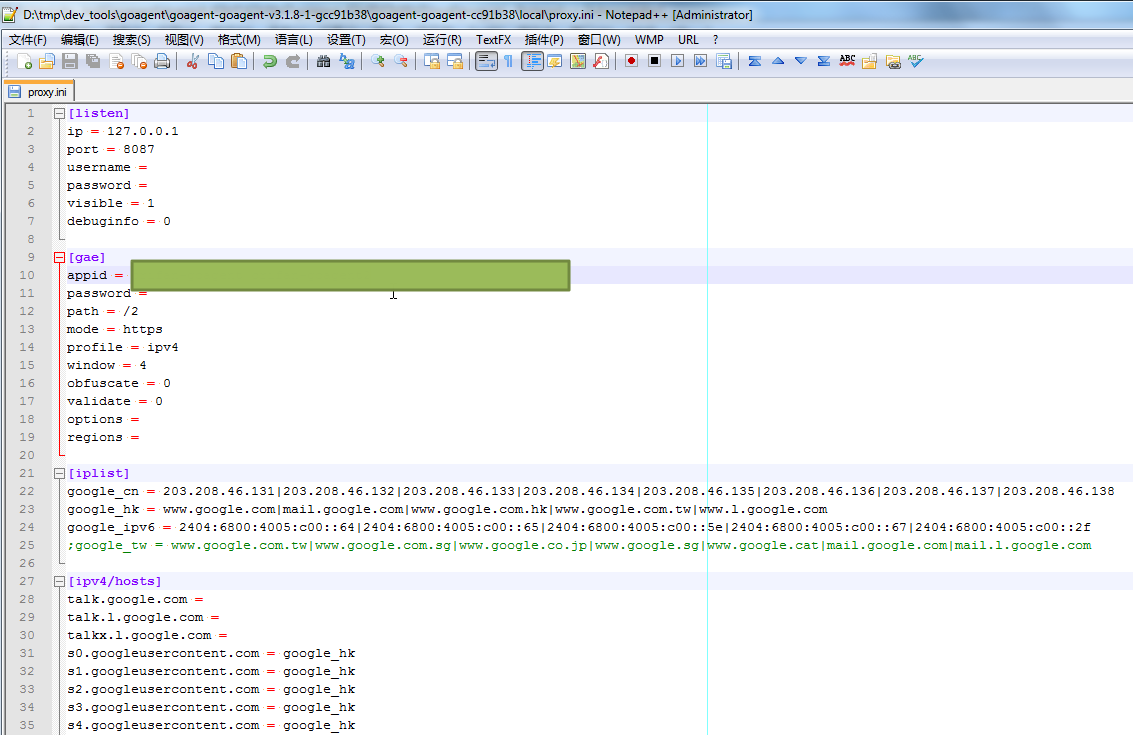Click the Zoom In magnifier icon
Viewport: 1133px width, 735px height.
click(378, 61)
